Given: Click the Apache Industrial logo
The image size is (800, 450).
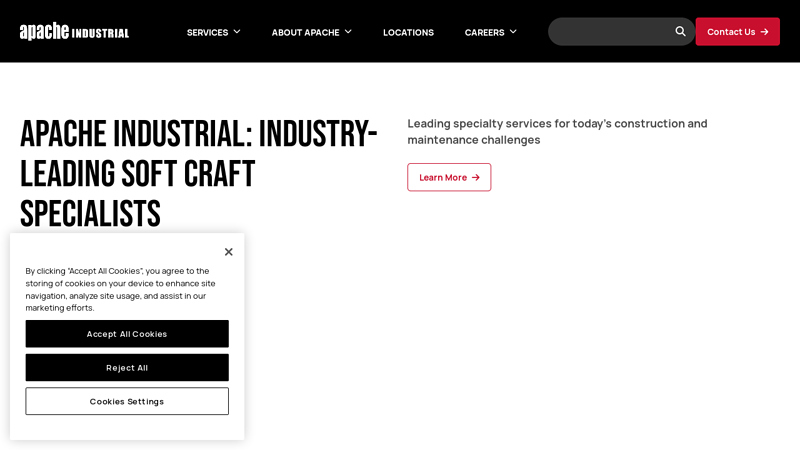Looking at the screenshot, I should pos(74,32).
